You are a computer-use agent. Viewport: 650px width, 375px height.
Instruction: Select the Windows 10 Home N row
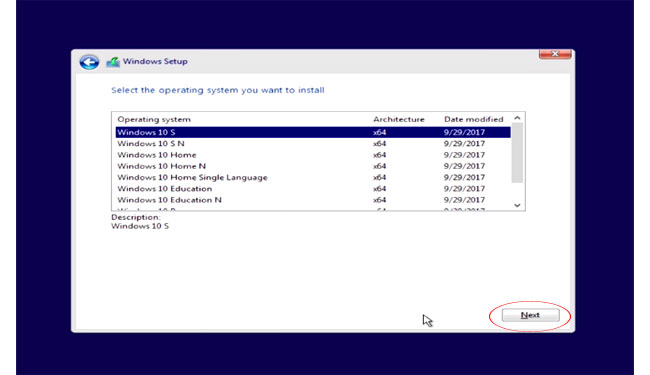coord(313,166)
